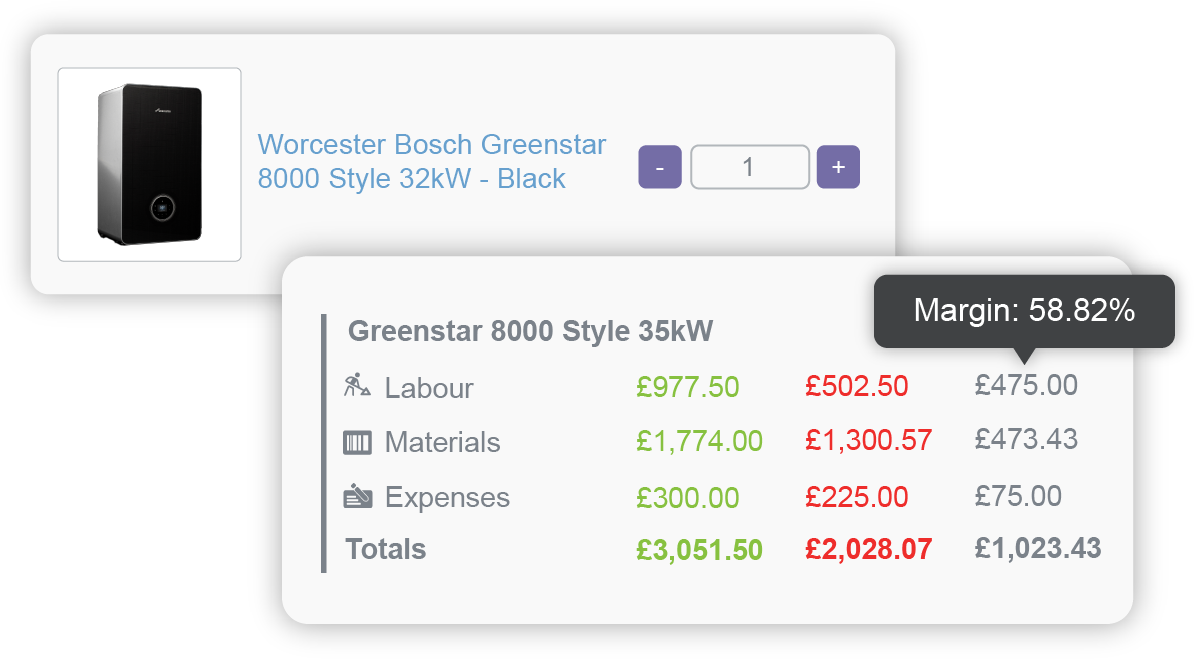Increase quantity with the plus button
The image size is (1200, 667).
click(x=838, y=167)
